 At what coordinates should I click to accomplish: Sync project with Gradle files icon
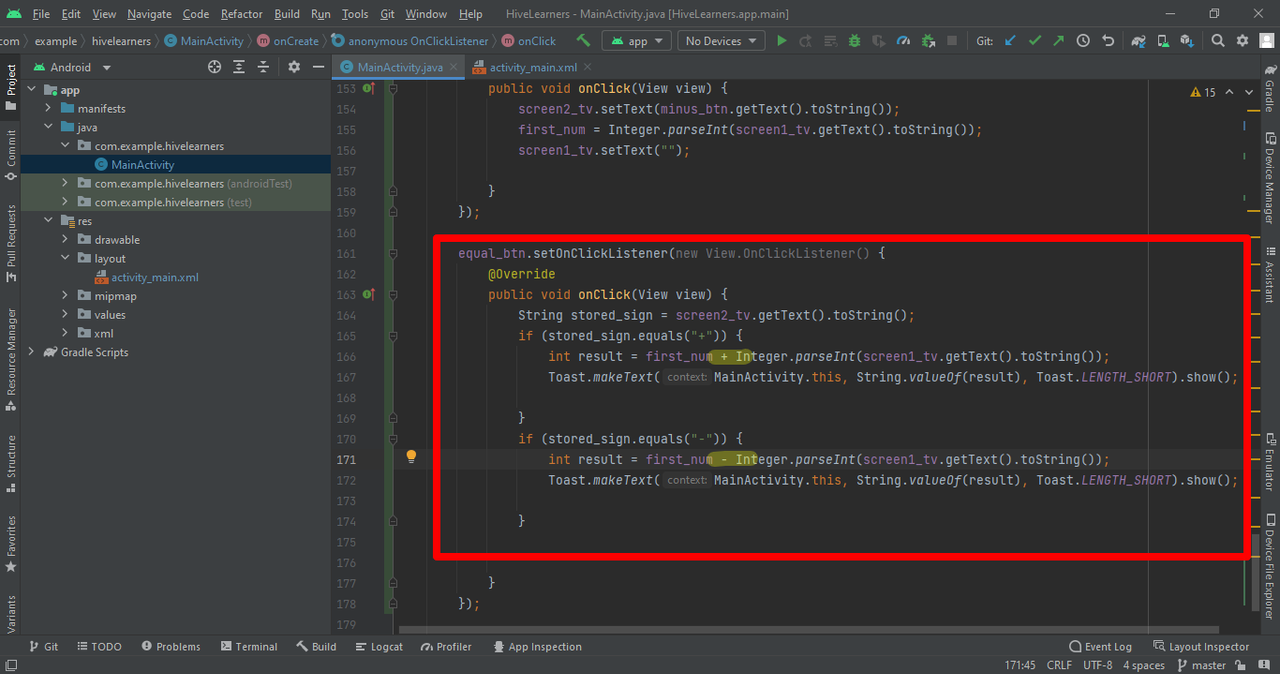point(1138,41)
